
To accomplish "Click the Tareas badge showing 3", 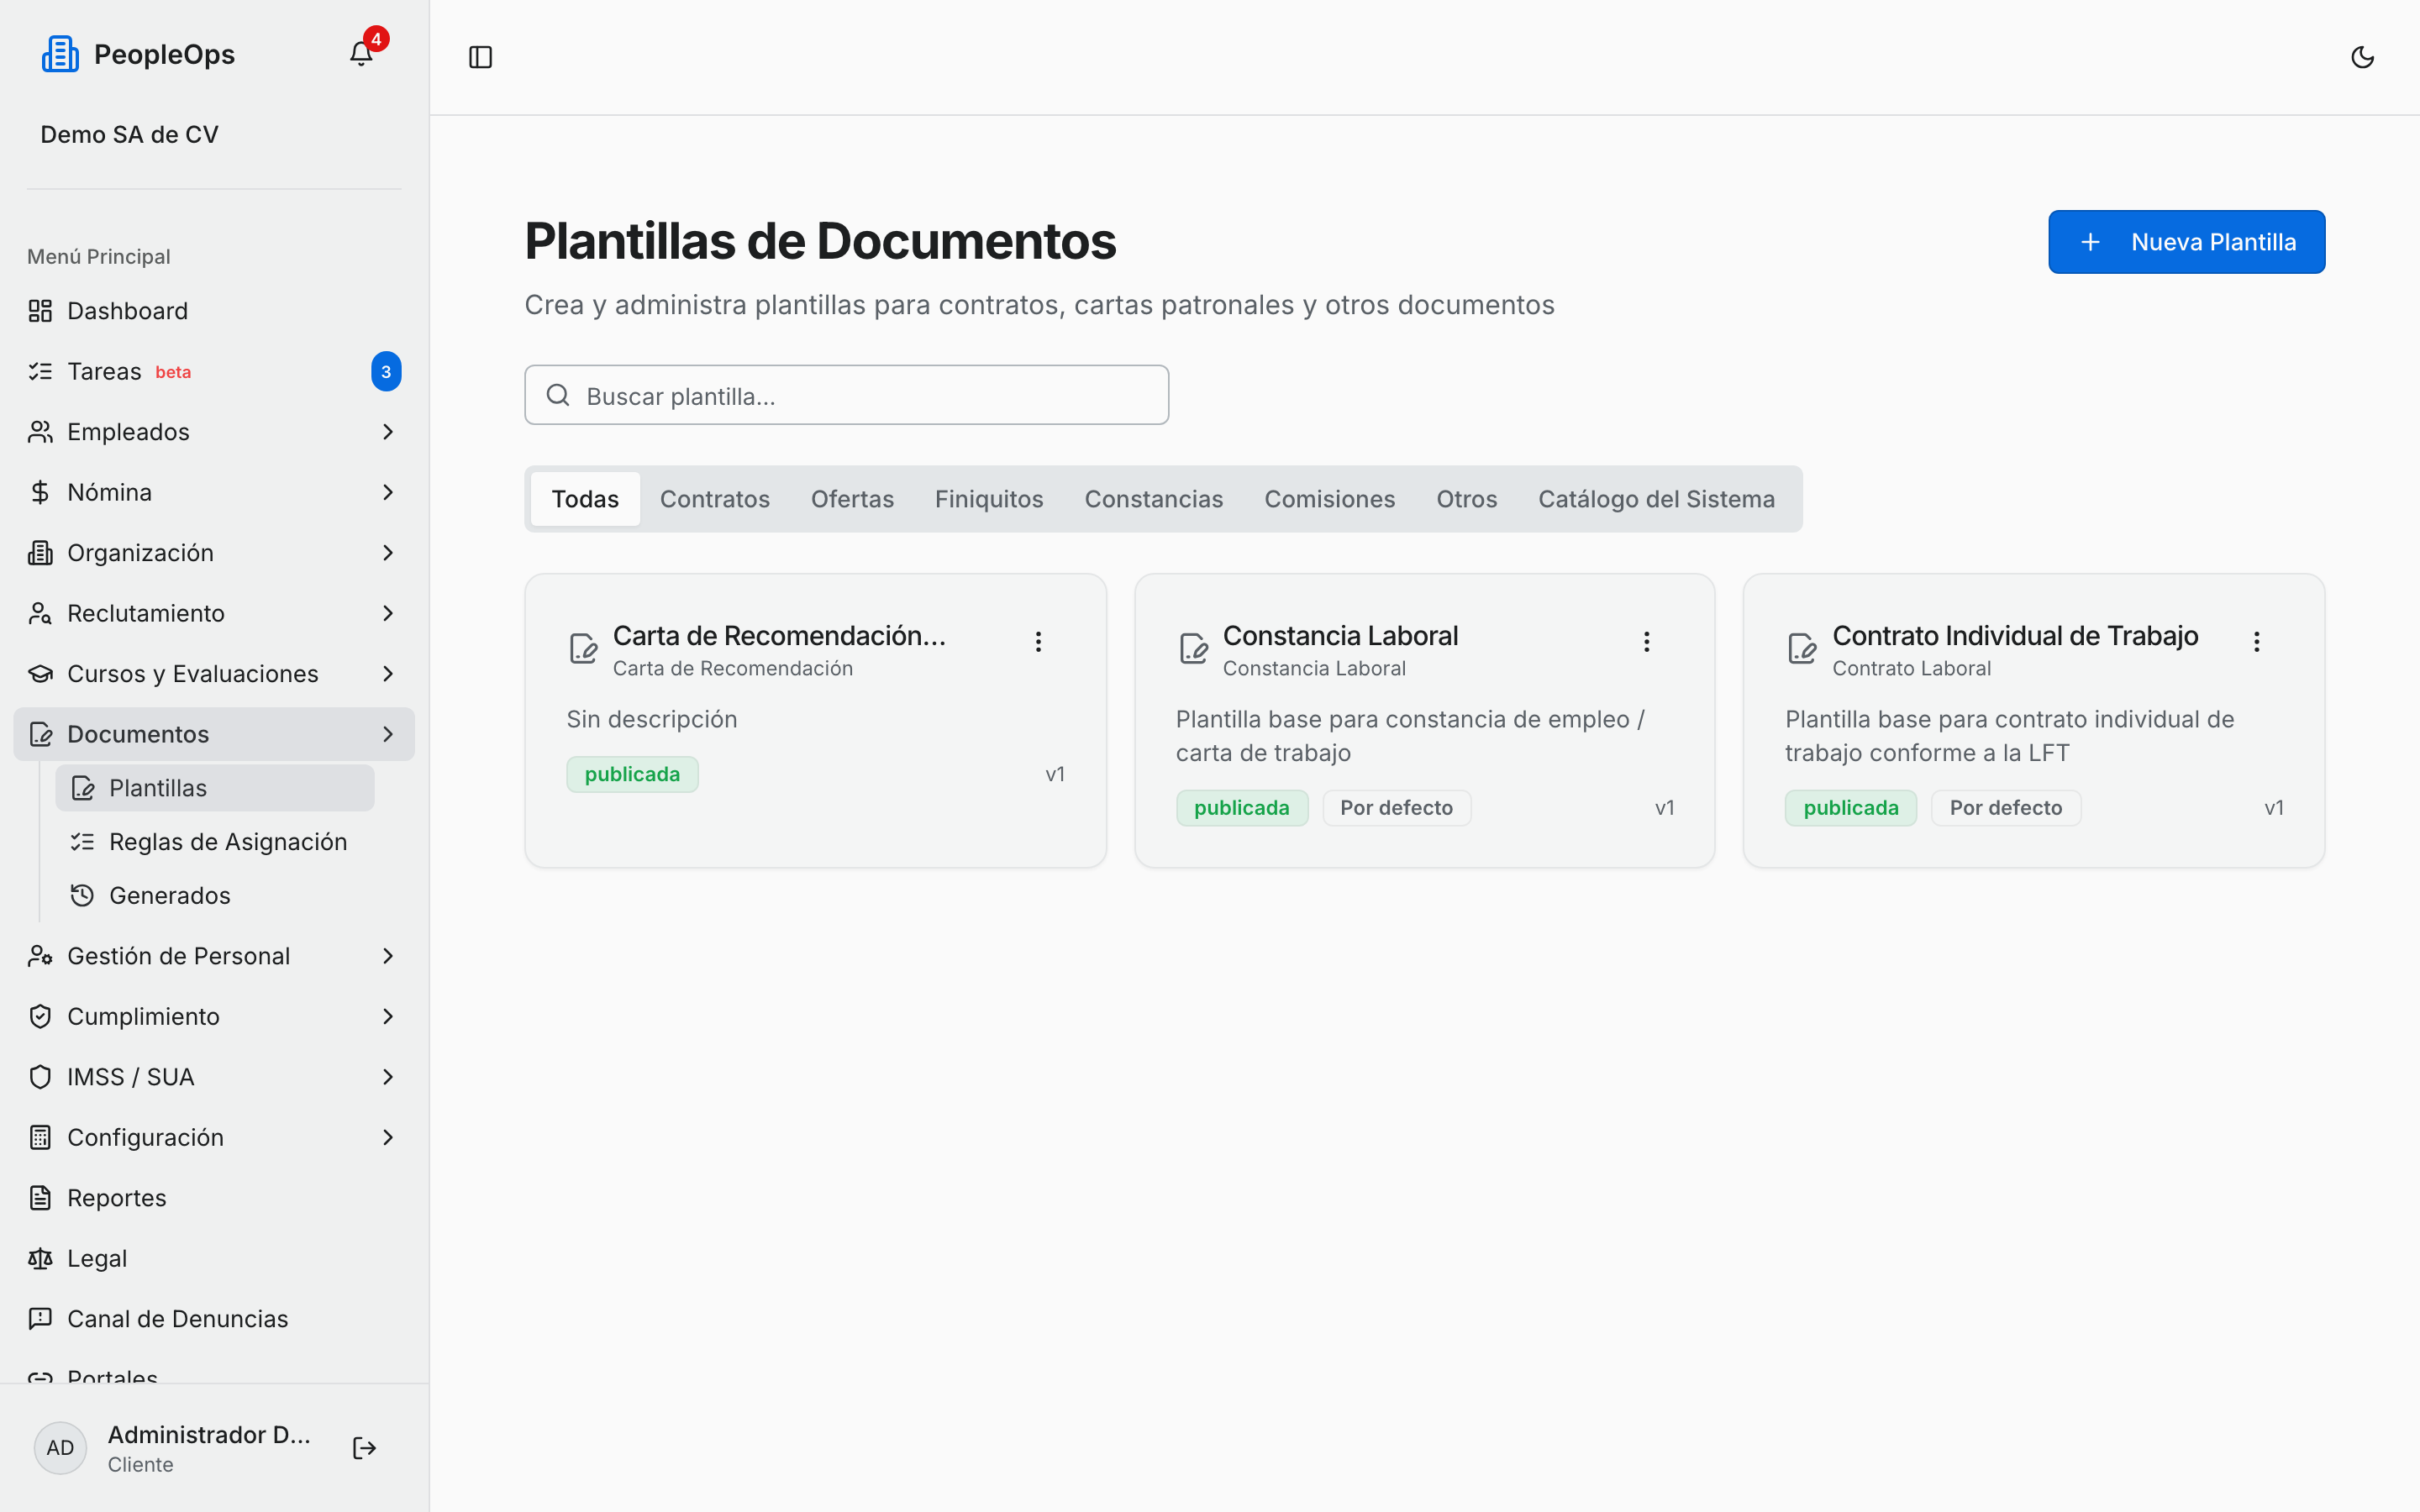I will [386, 372].
